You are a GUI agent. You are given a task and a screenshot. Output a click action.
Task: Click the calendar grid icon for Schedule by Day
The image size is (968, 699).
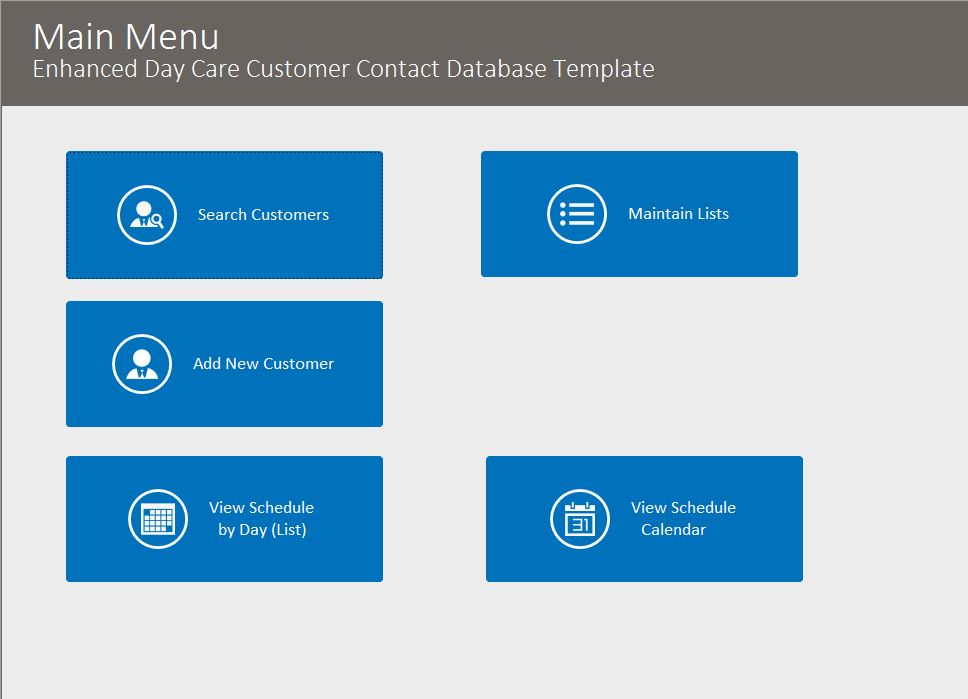(x=158, y=519)
